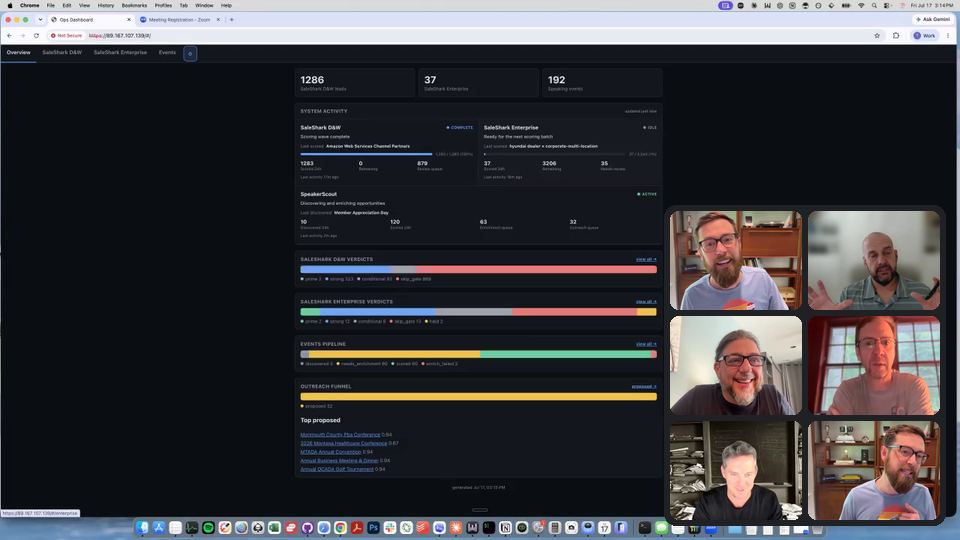The image size is (960, 540).
Task: Open a new Chrome tab with plus icon
Action: (x=231, y=20)
